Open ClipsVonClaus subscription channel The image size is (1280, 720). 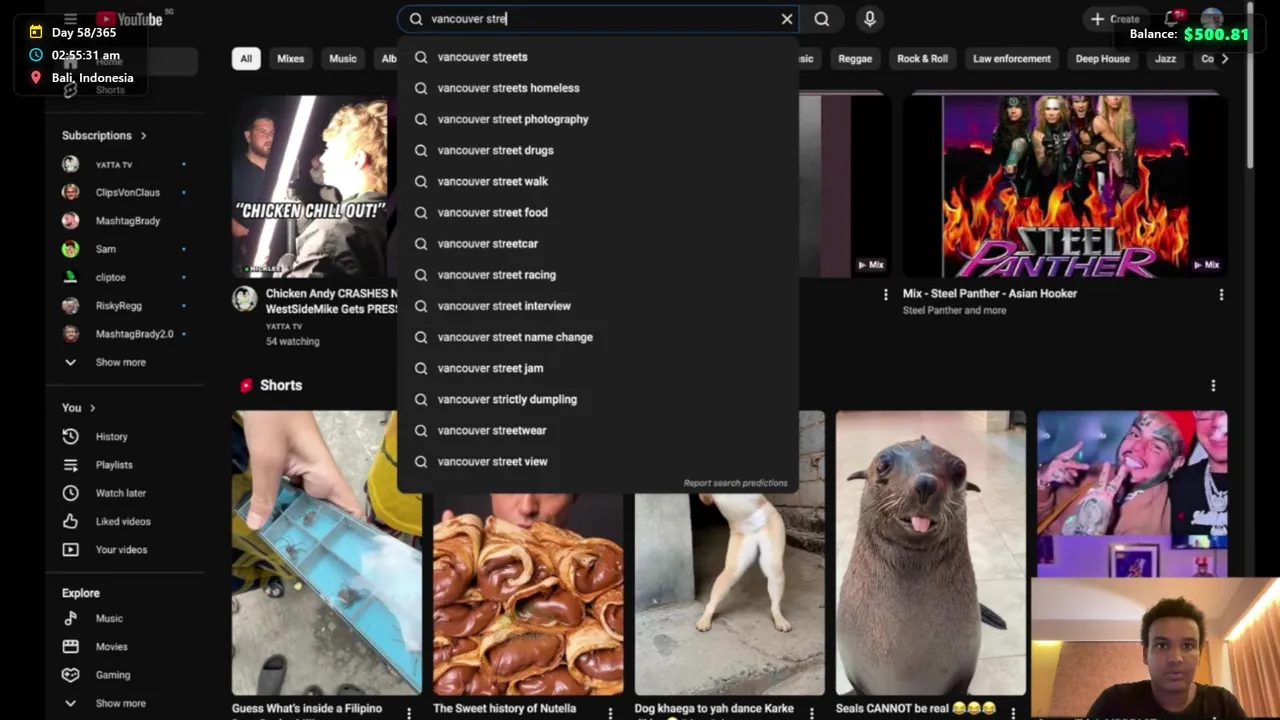point(125,192)
